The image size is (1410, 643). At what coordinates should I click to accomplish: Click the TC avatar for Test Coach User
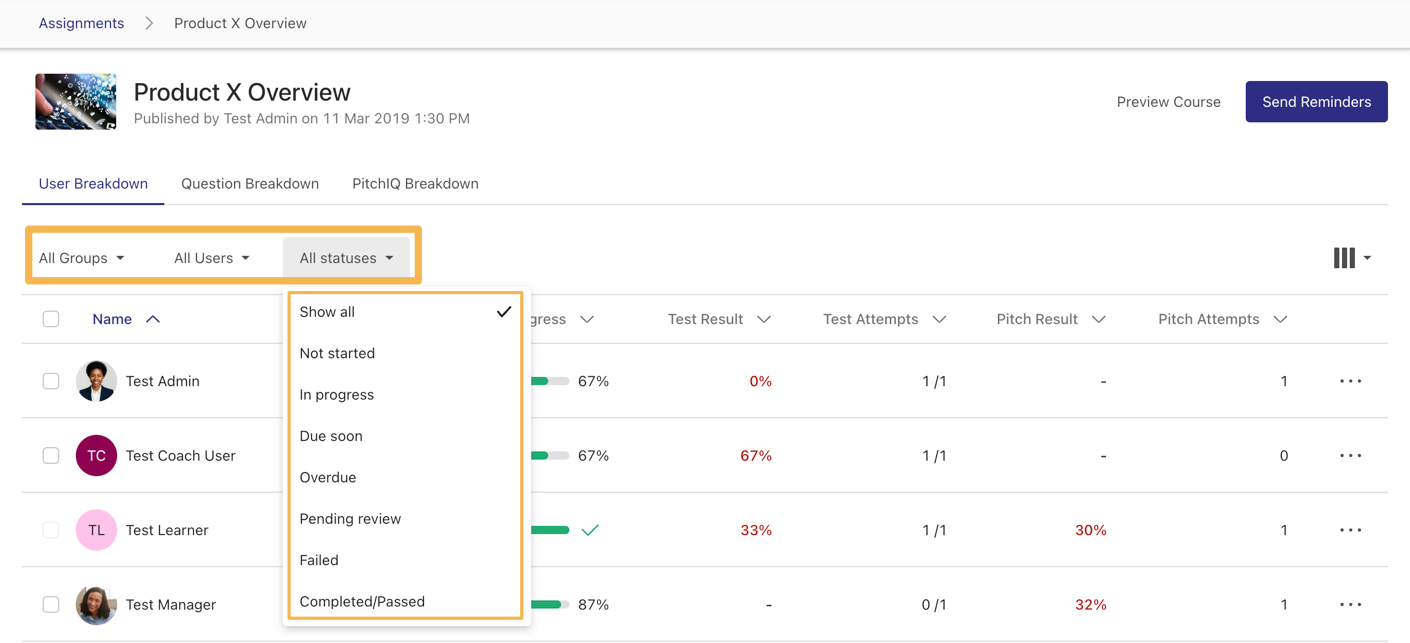coord(96,456)
